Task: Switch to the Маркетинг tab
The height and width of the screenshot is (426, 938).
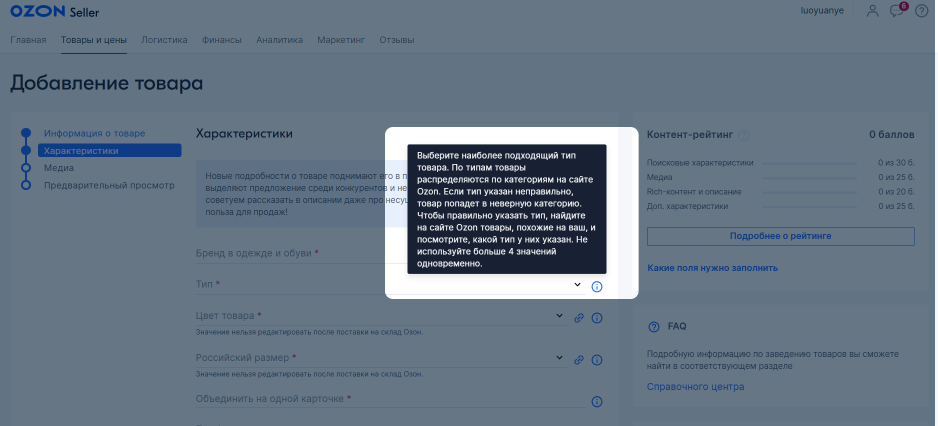Action: [x=341, y=40]
